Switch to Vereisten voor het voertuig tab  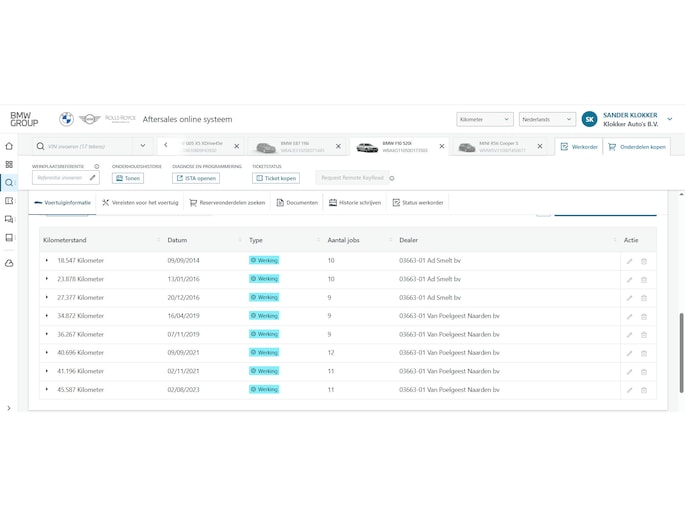tap(140, 203)
